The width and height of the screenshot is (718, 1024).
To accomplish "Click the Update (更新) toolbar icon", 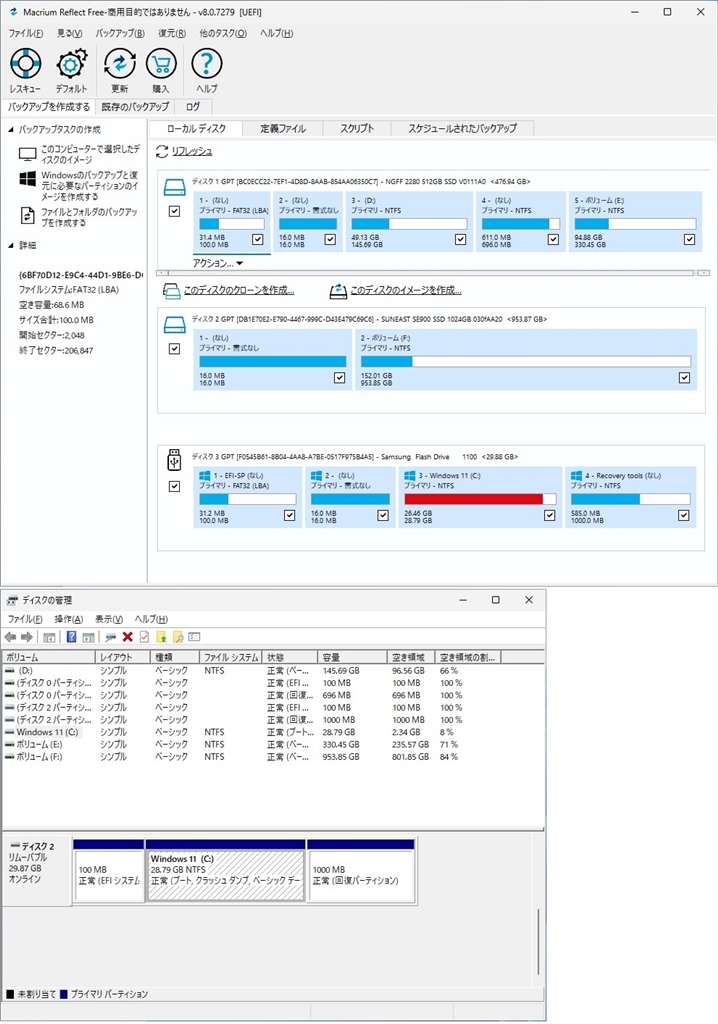I will click(x=120, y=64).
